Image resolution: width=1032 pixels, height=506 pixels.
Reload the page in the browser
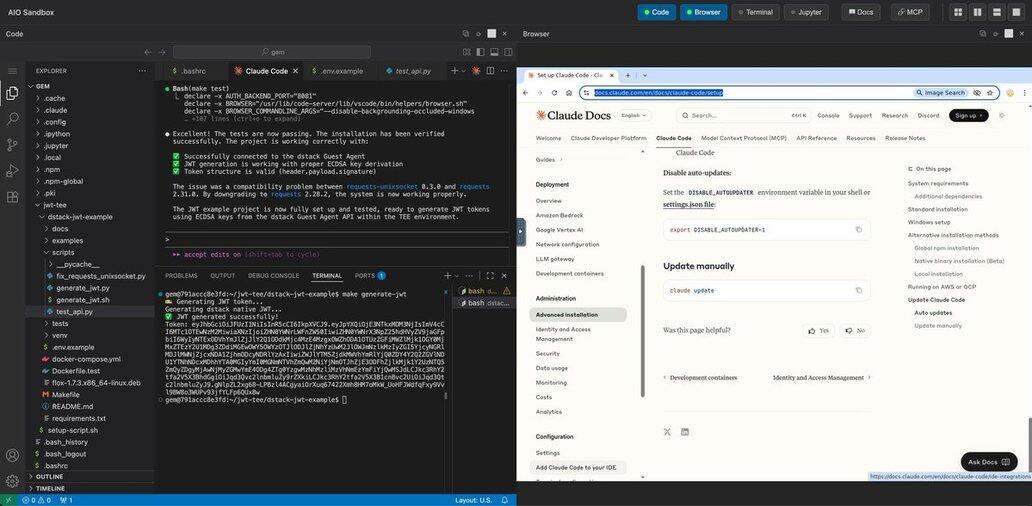point(554,93)
